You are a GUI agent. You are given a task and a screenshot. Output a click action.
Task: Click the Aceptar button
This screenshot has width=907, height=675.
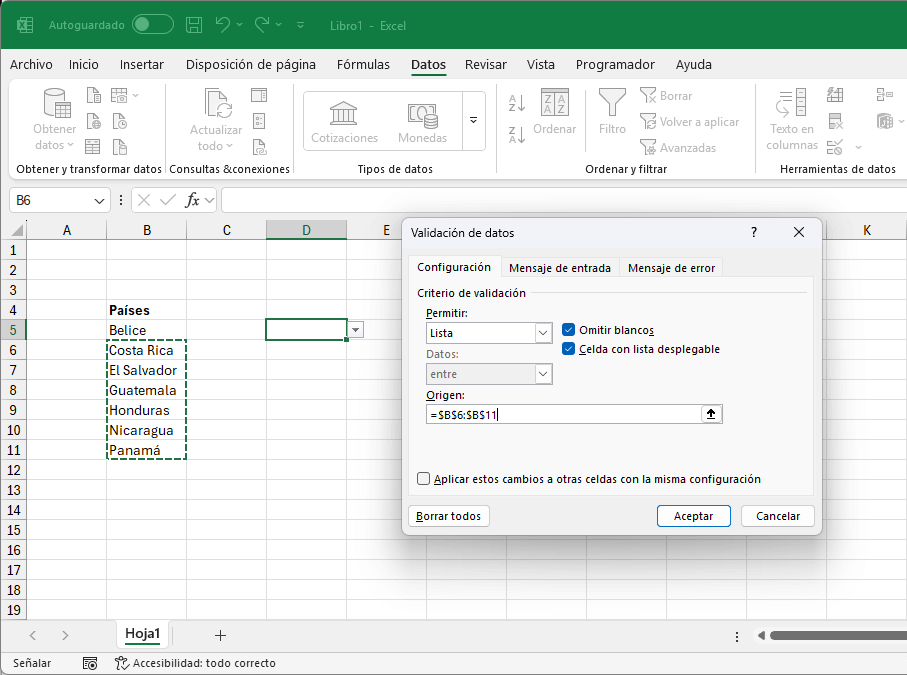694,516
